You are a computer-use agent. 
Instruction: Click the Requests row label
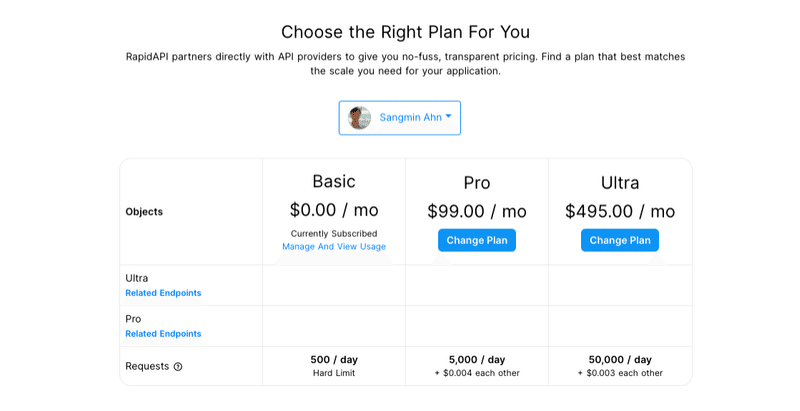point(147,366)
